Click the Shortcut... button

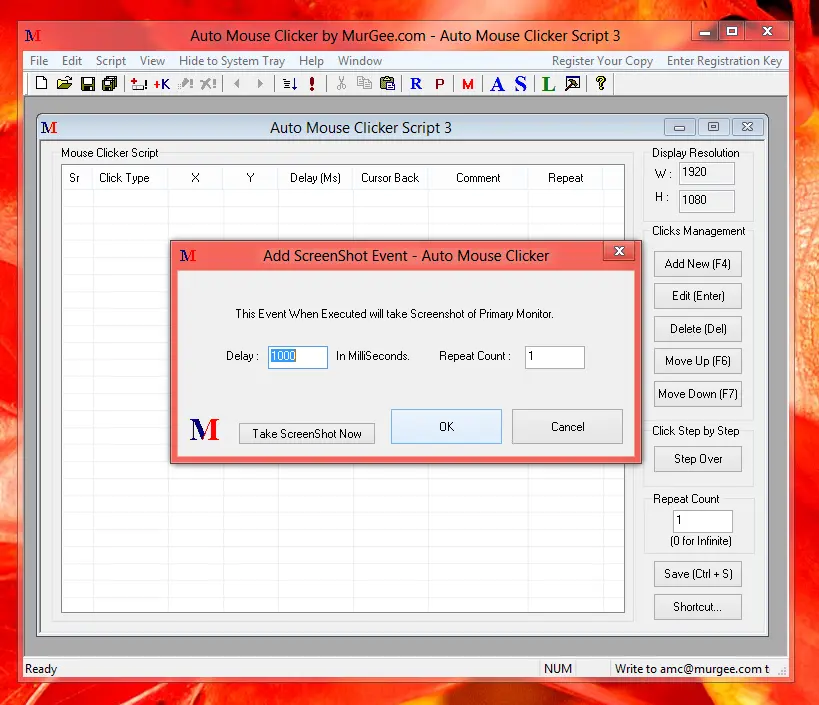point(698,607)
